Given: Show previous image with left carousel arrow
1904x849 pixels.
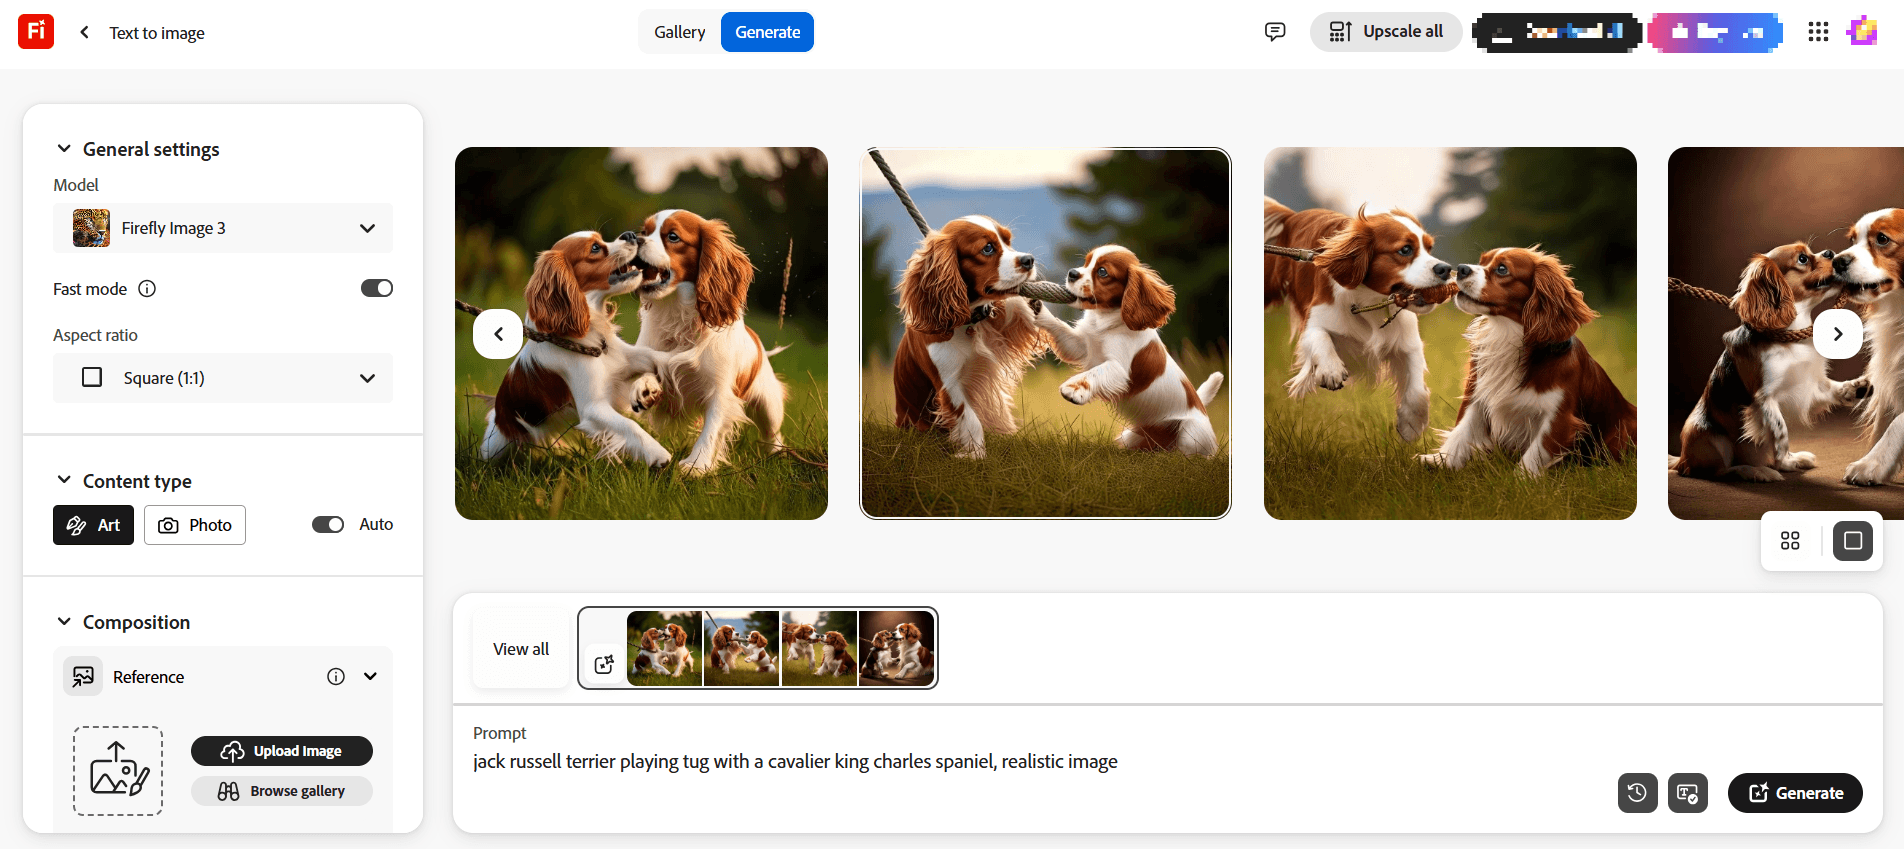Looking at the screenshot, I should coord(498,334).
